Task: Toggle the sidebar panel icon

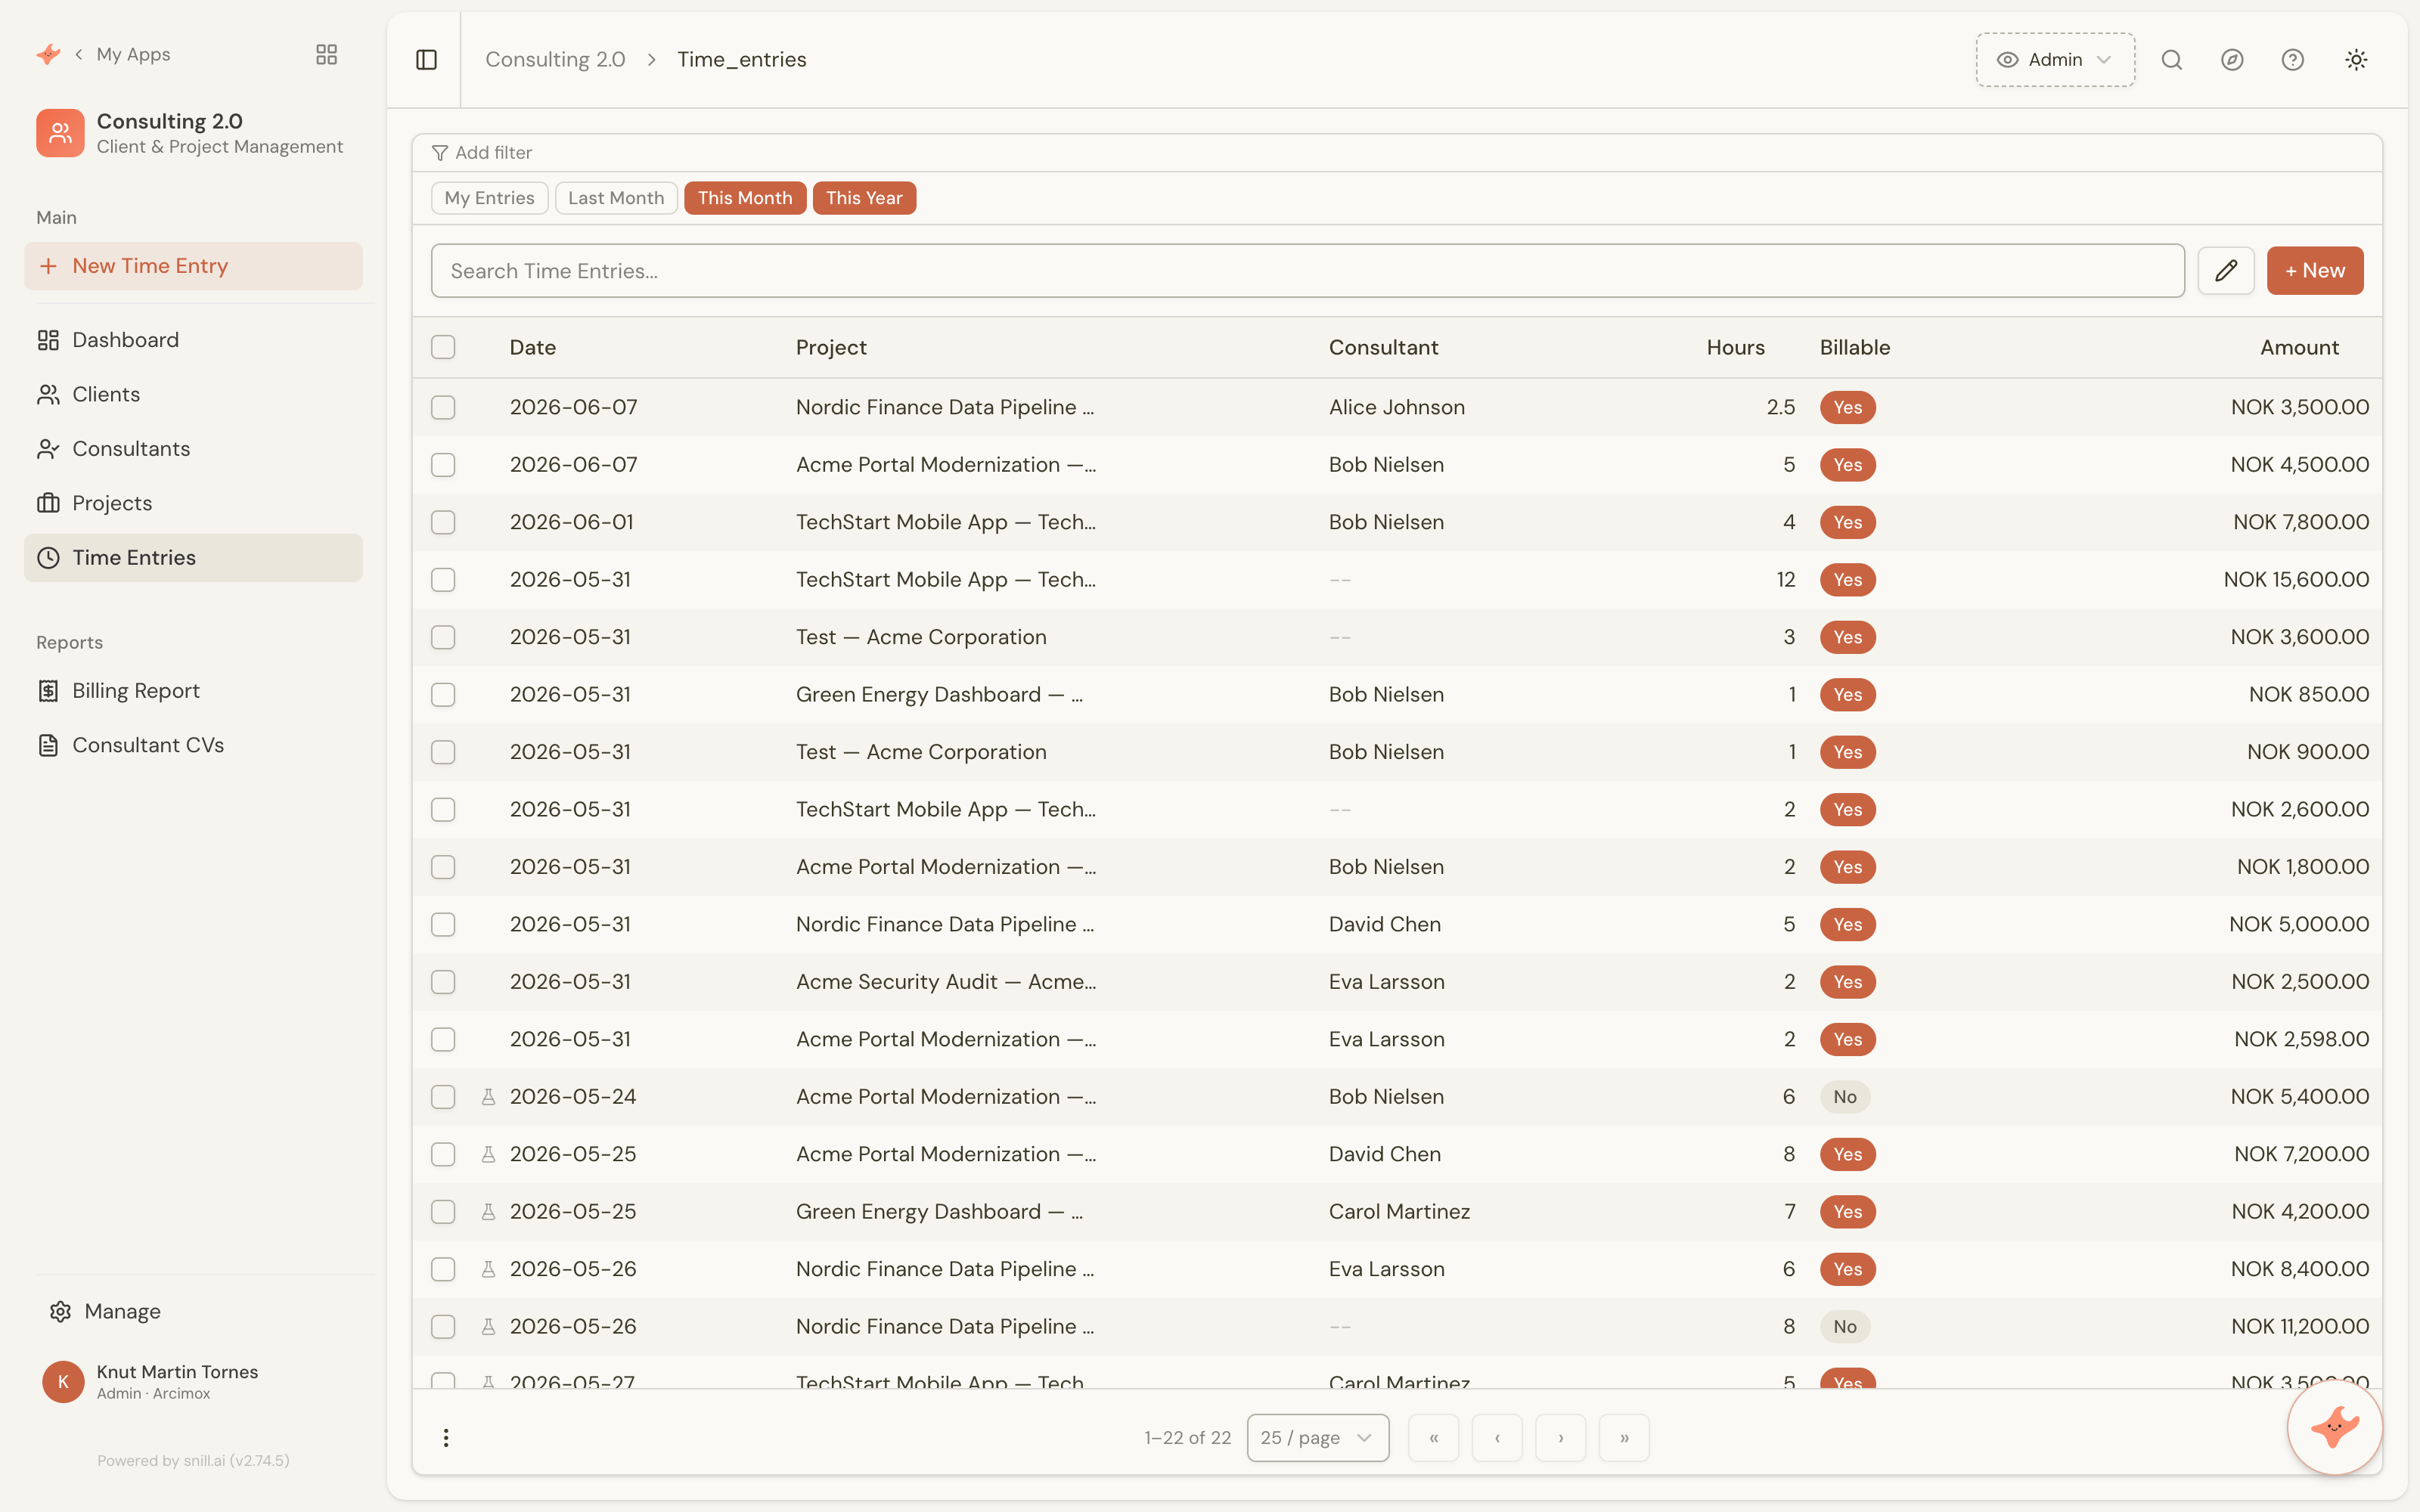Action: [426, 60]
